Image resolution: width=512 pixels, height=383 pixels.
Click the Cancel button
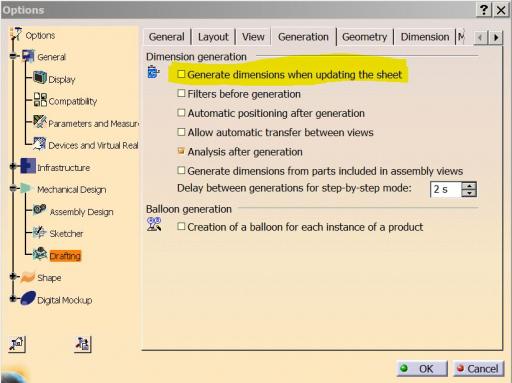(x=479, y=369)
